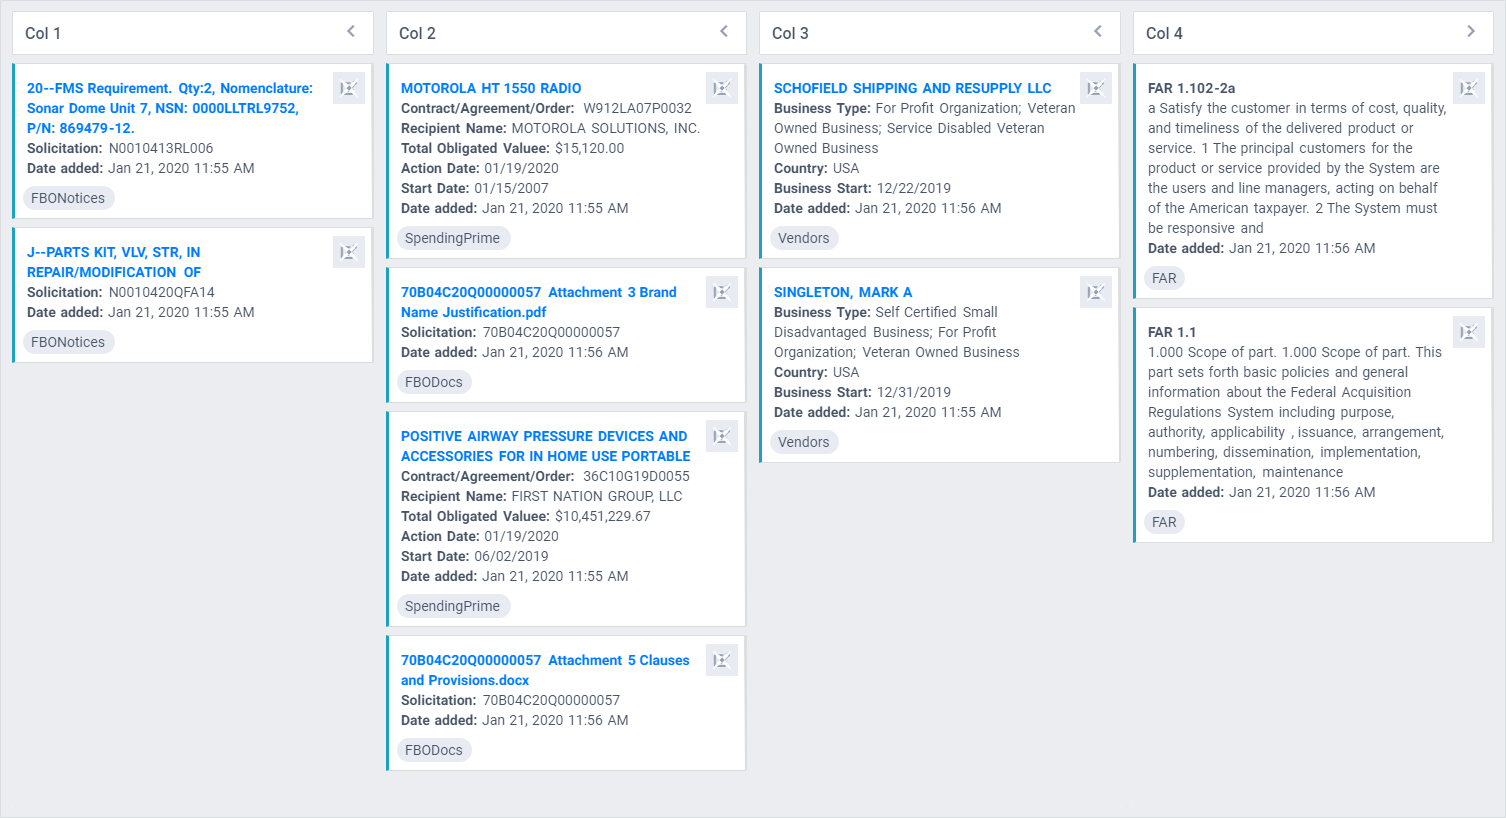Image resolution: width=1506 pixels, height=818 pixels.
Task: Click action icon on SINGLETON, MARK A card
Action: click(x=1096, y=292)
